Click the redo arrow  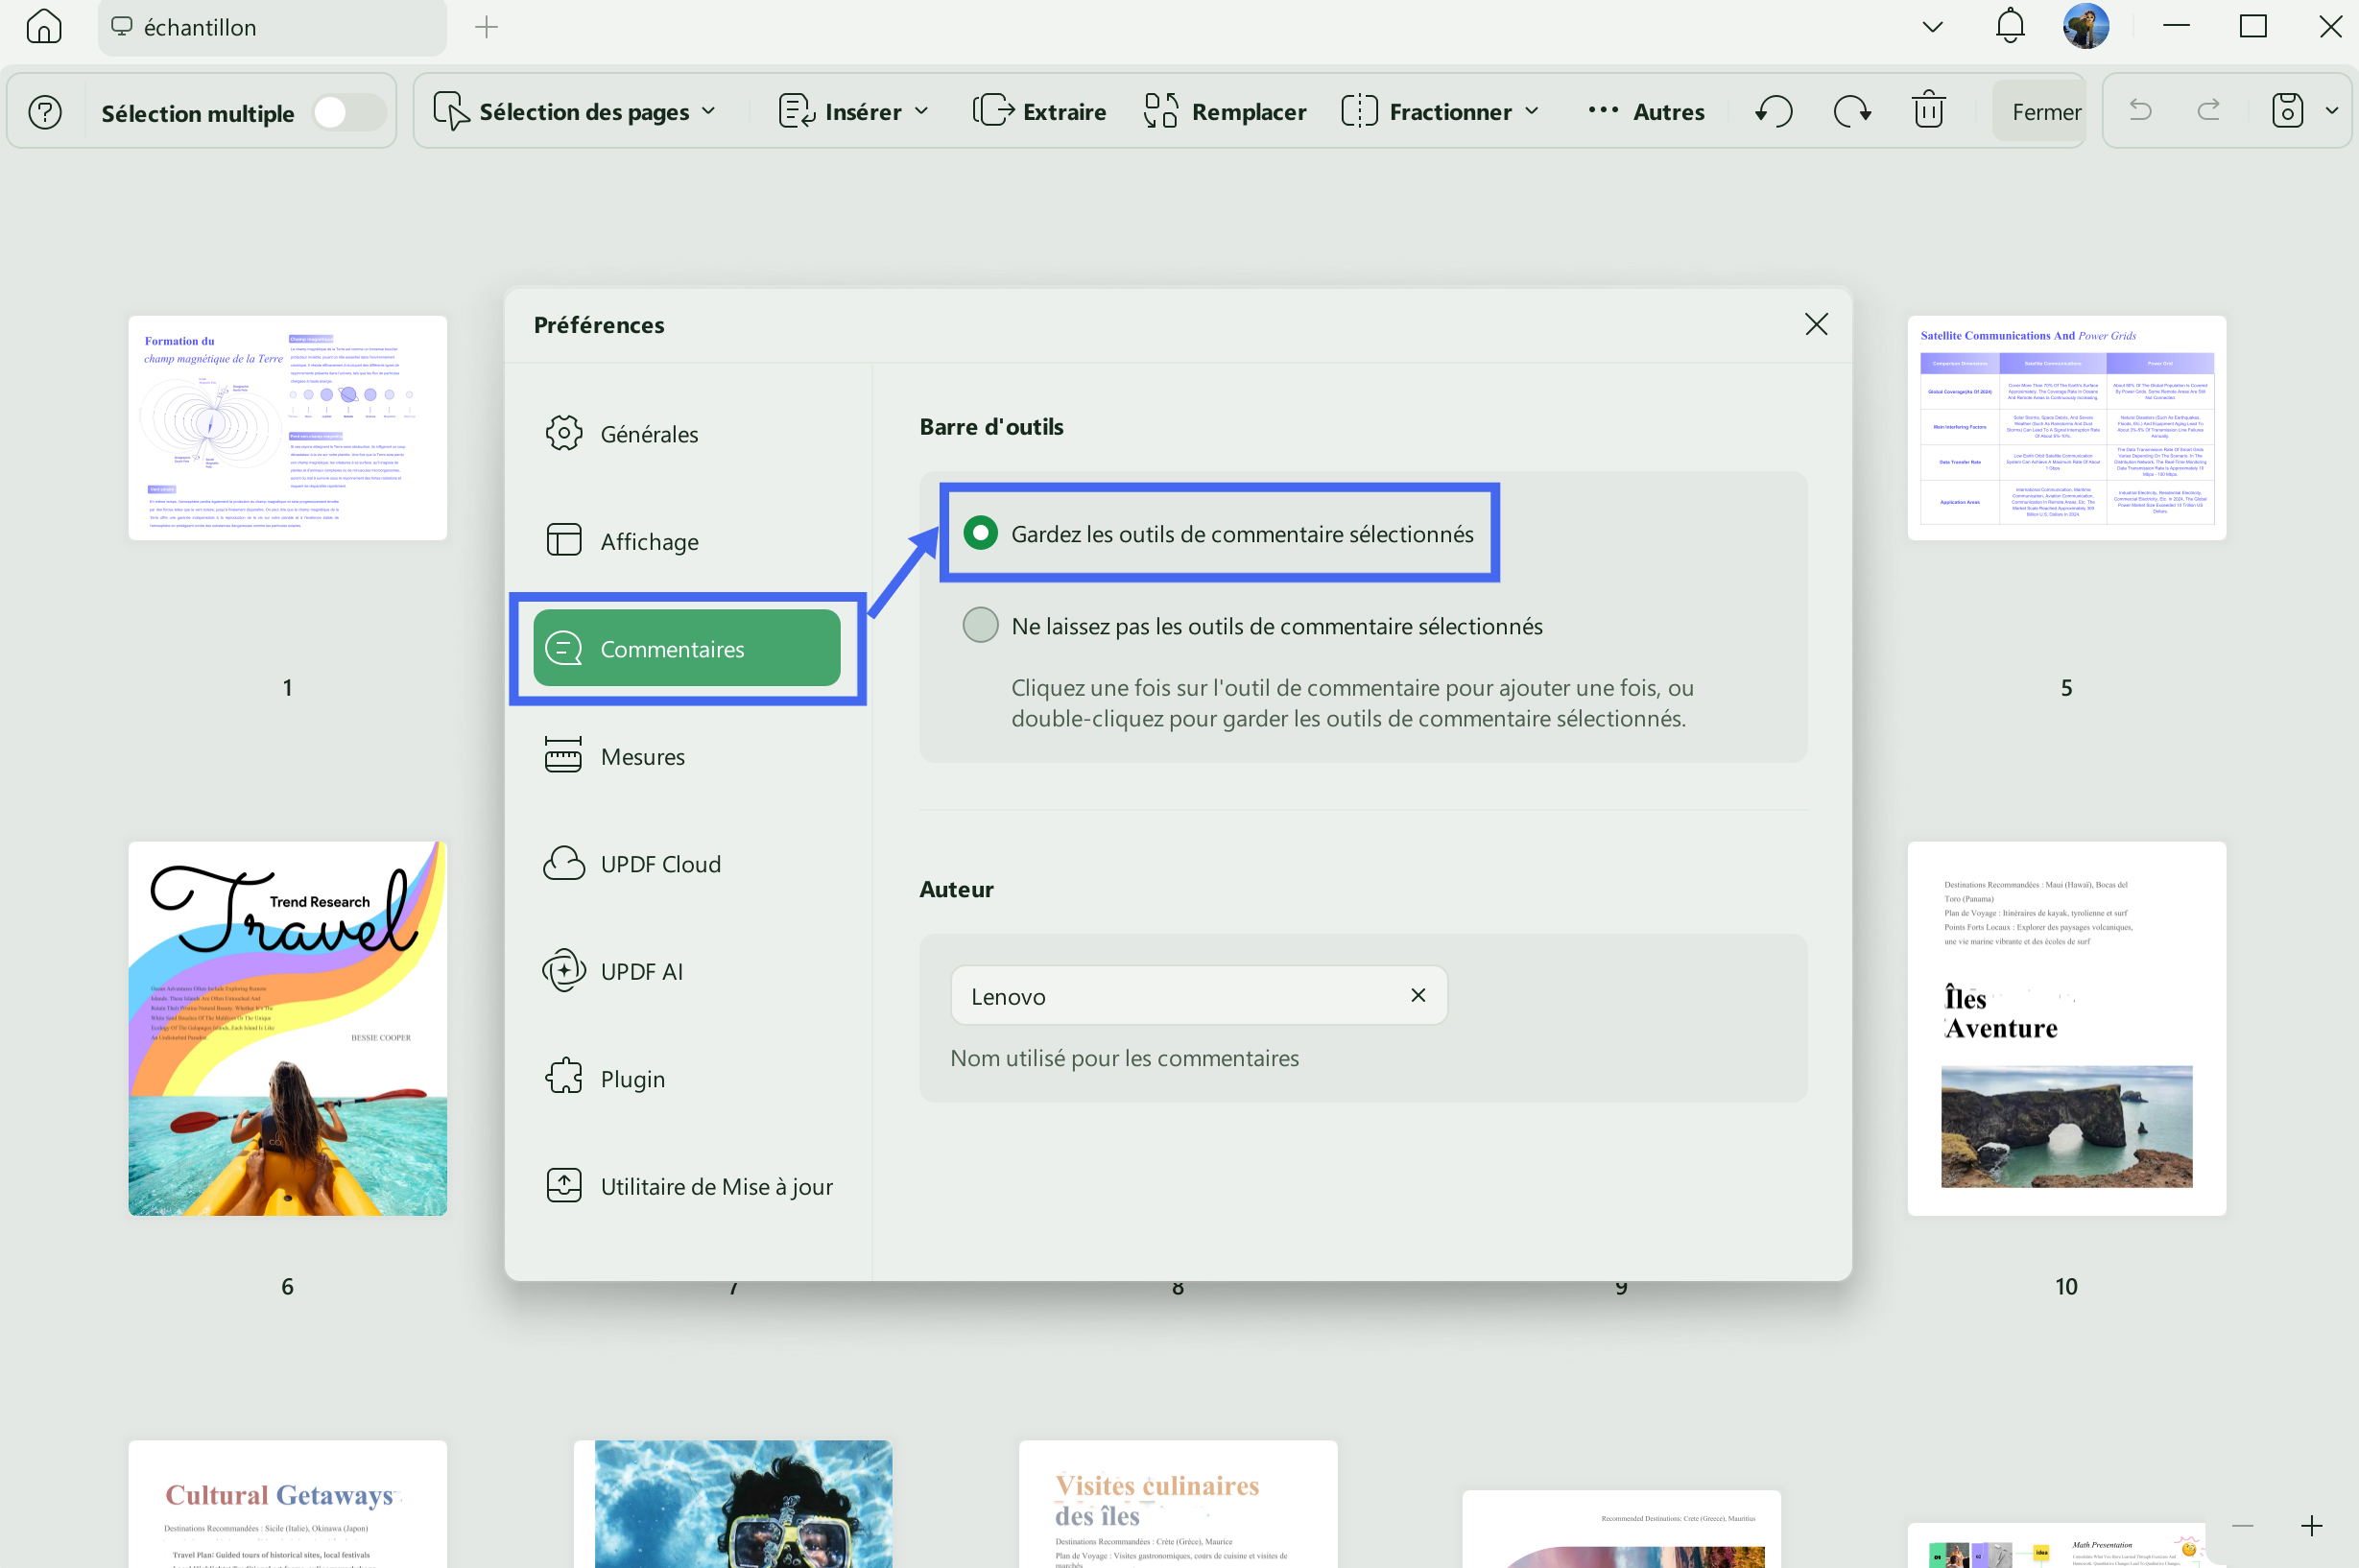pyautogui.click(x=2208, y=110)
